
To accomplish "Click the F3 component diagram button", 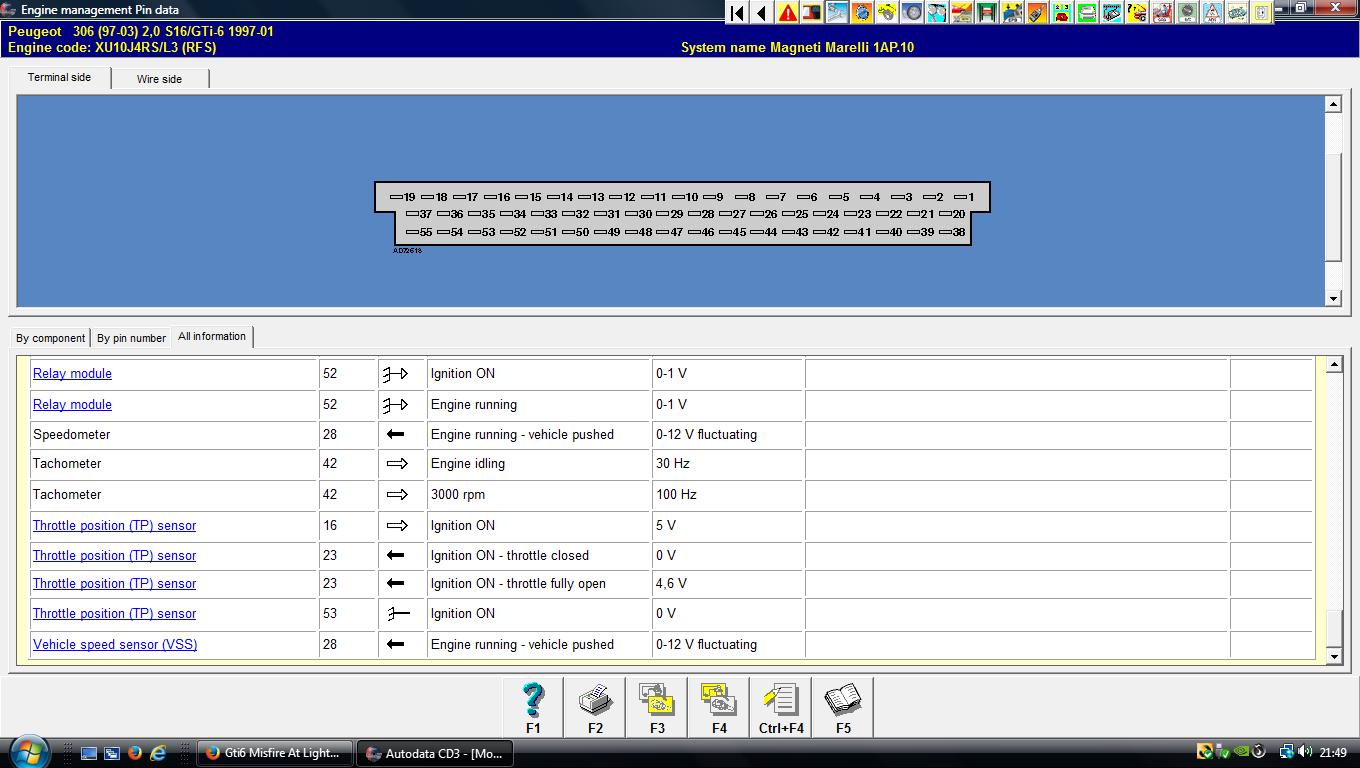I will tap(657, 708).
